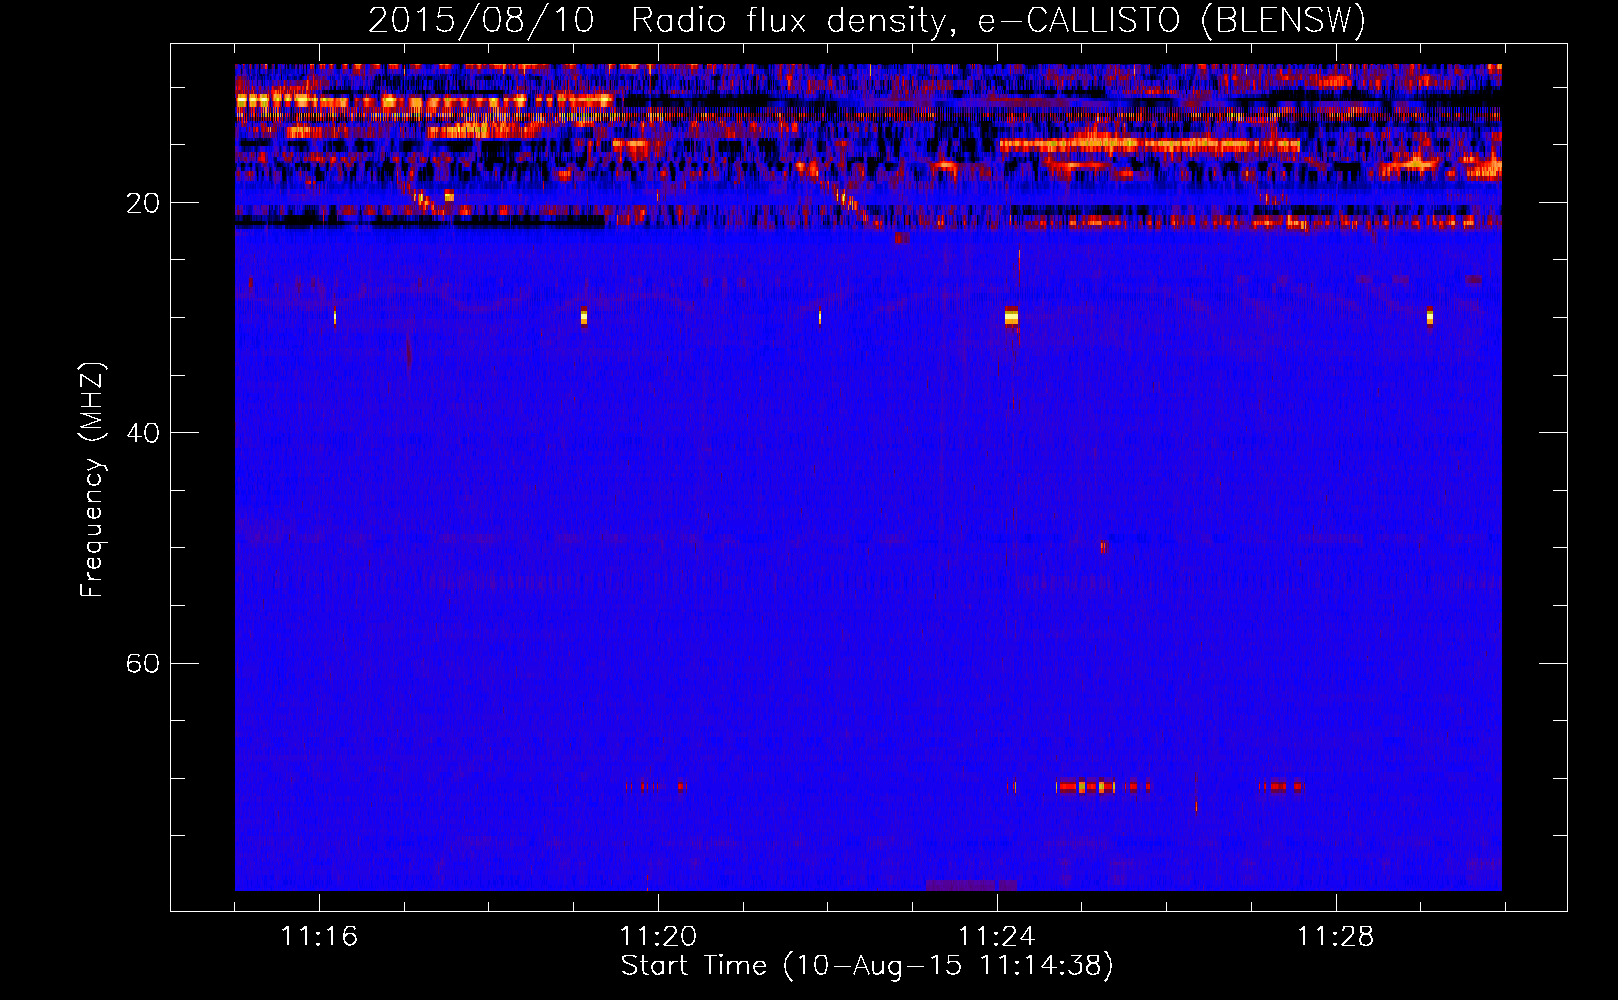Select the "11:28" time tick label
Viewport: 1618px width, 1000px height.
1336,936
